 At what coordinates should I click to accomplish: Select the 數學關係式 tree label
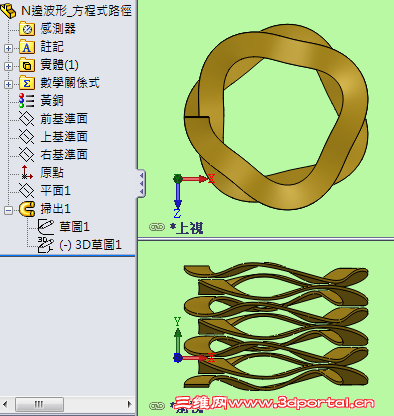[70, 83]
